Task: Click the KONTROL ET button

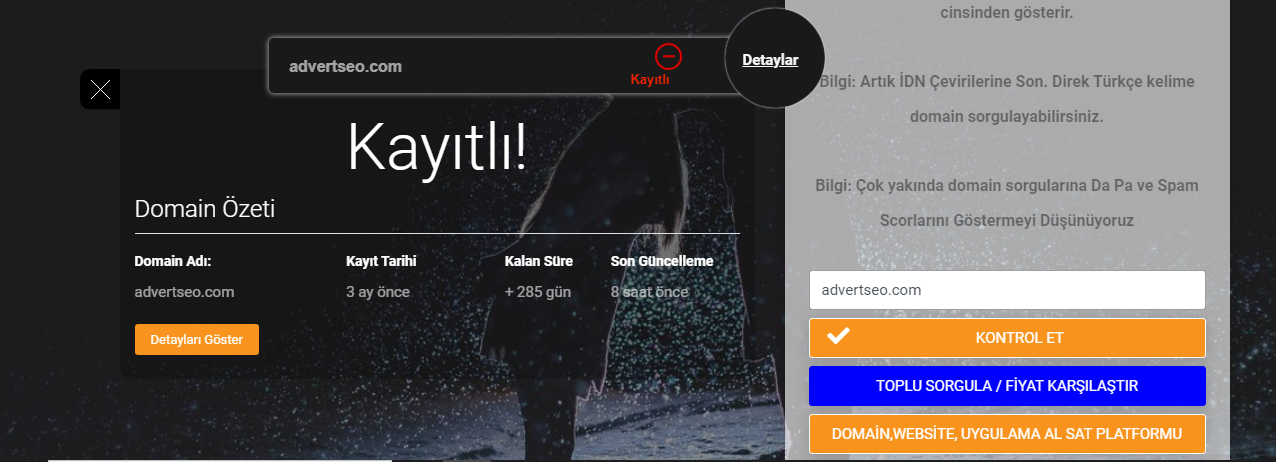Action: [x=1007, y=338]
